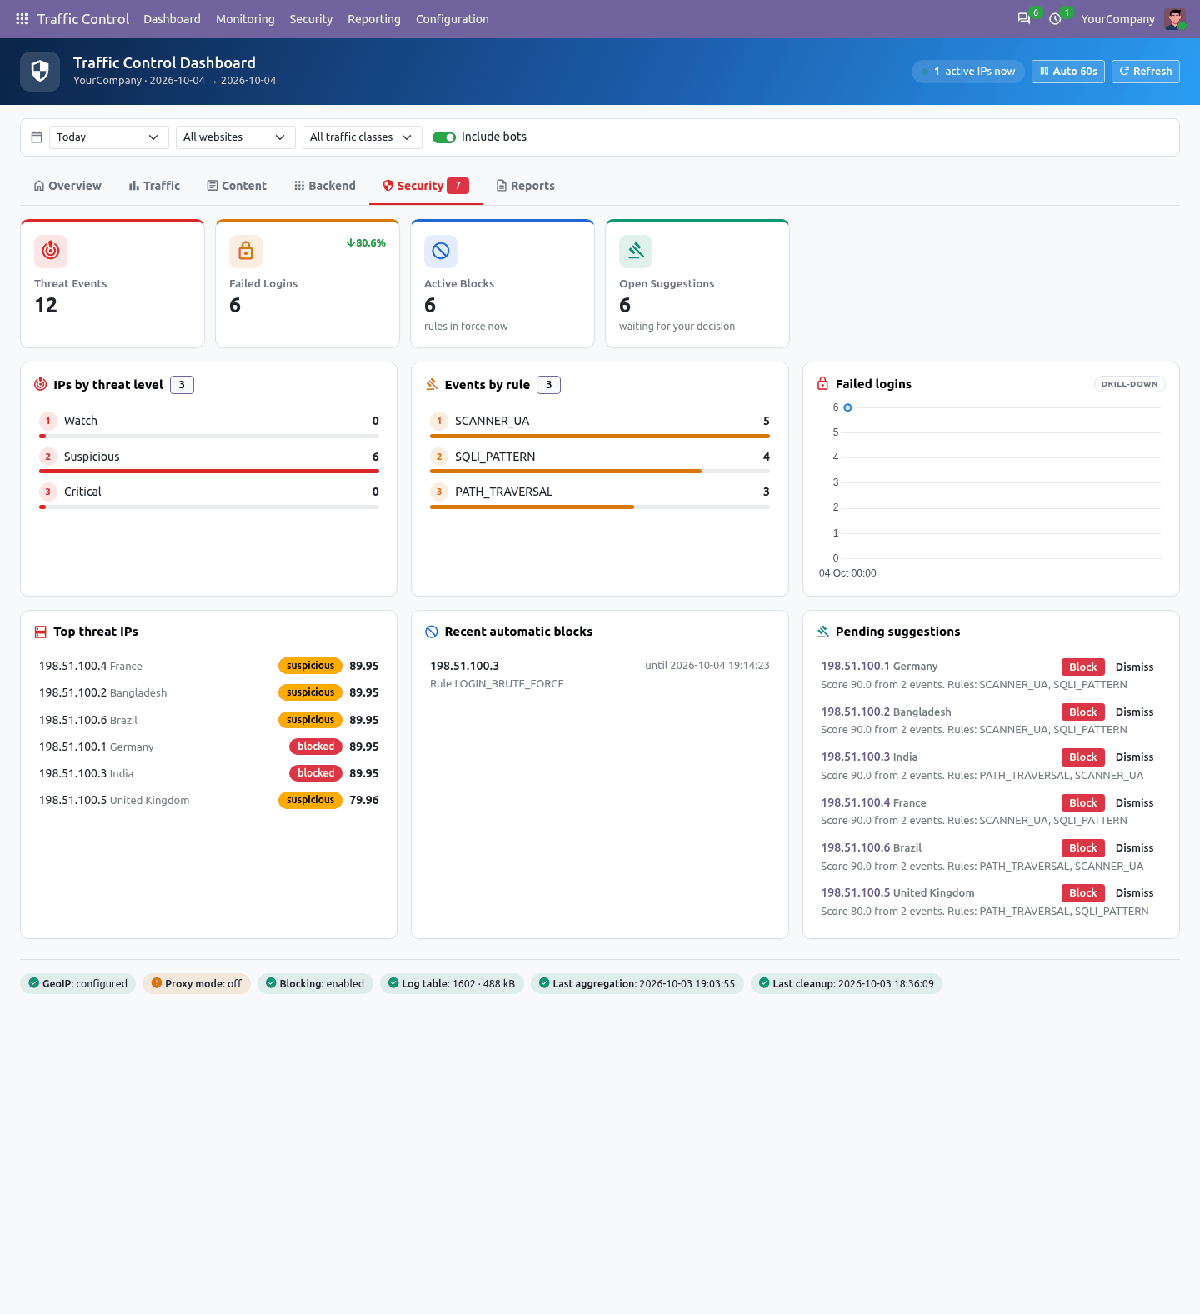
Task: Click the GeoIP configured check icon
Action: 34,983
